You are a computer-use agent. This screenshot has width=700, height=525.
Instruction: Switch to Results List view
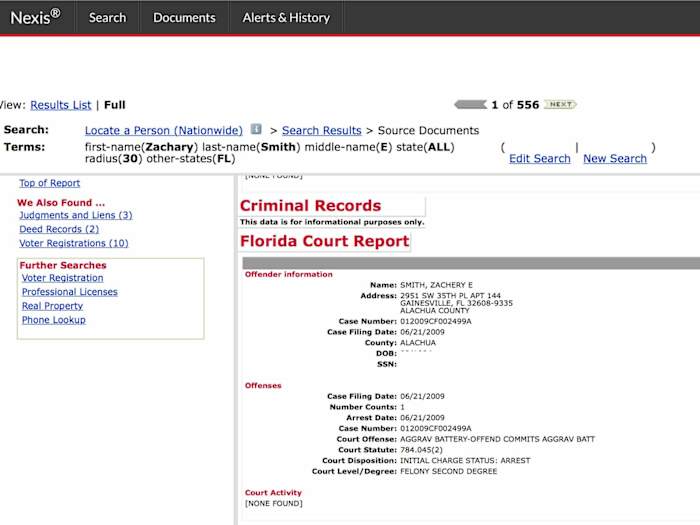(x=61, y=105)
